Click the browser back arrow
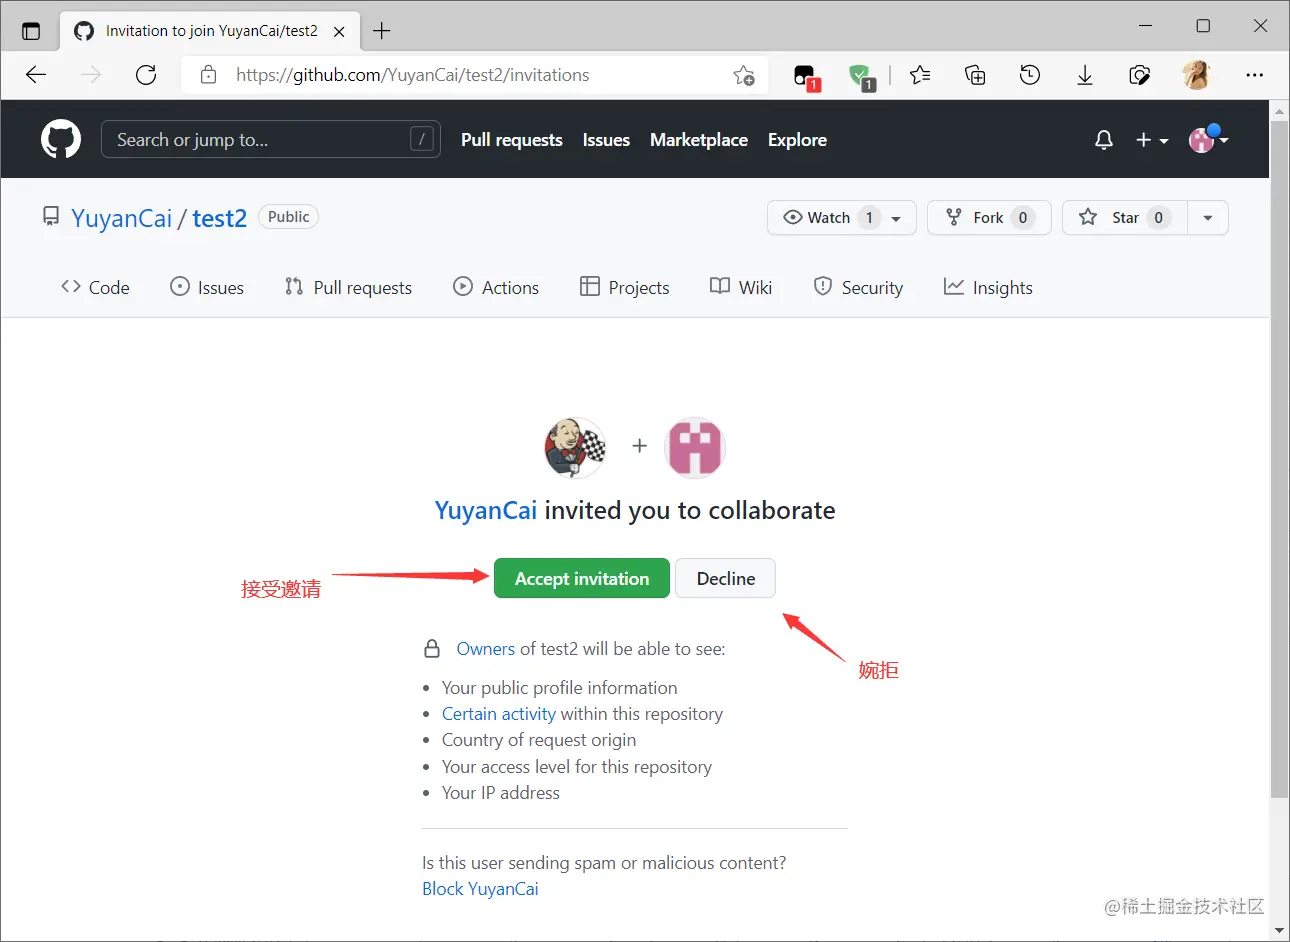Viewport: 1290px width, 942px height. (36, 75)
